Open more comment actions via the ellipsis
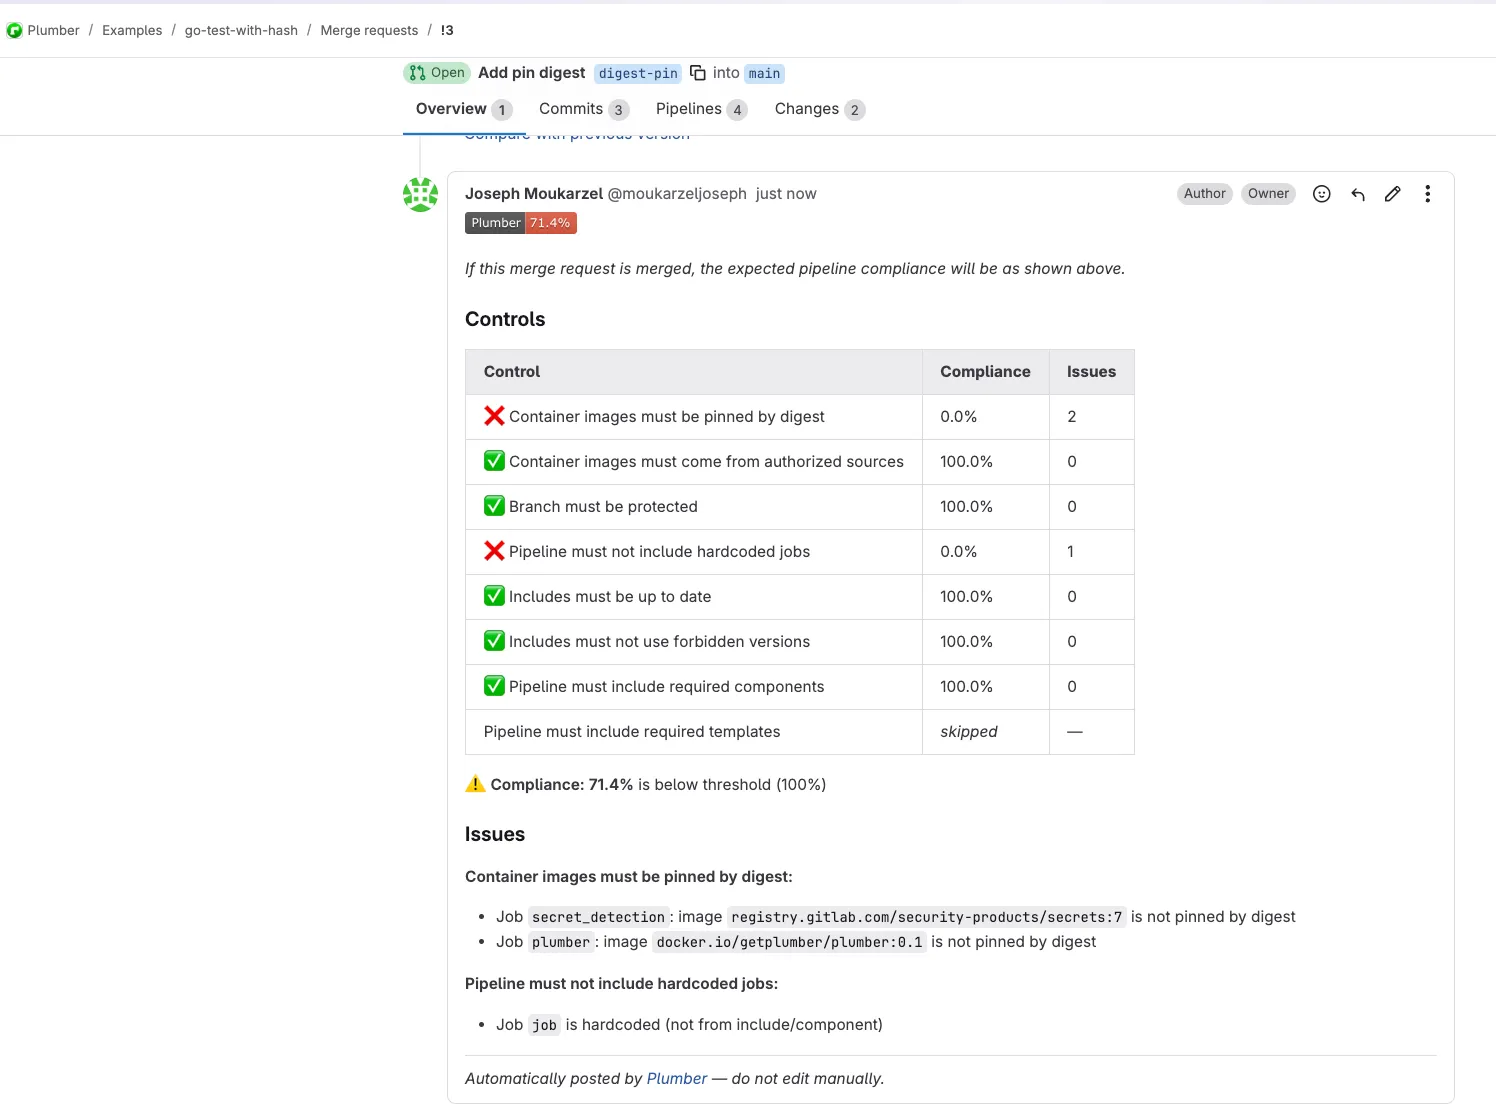Viewport: 1496px width, 1113px height. tap(1428, 193)
